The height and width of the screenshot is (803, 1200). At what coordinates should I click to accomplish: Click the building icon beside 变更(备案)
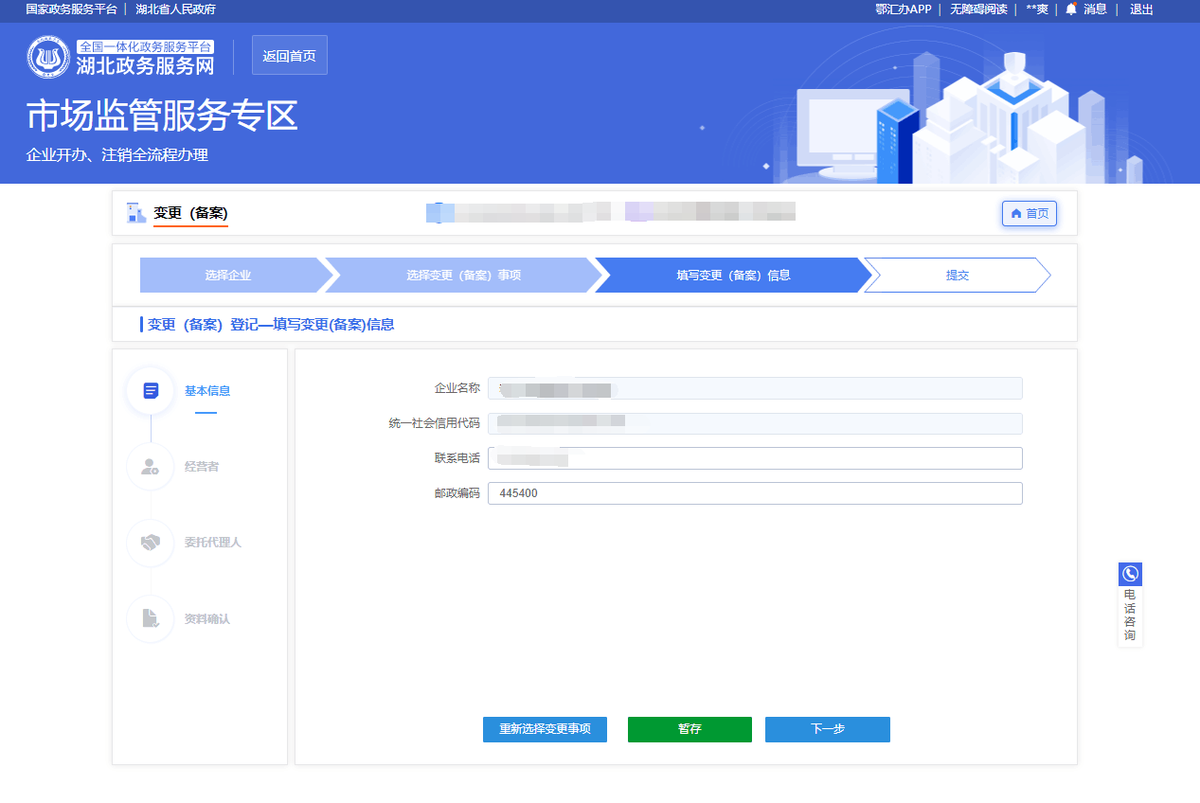(x=136, y=213)
